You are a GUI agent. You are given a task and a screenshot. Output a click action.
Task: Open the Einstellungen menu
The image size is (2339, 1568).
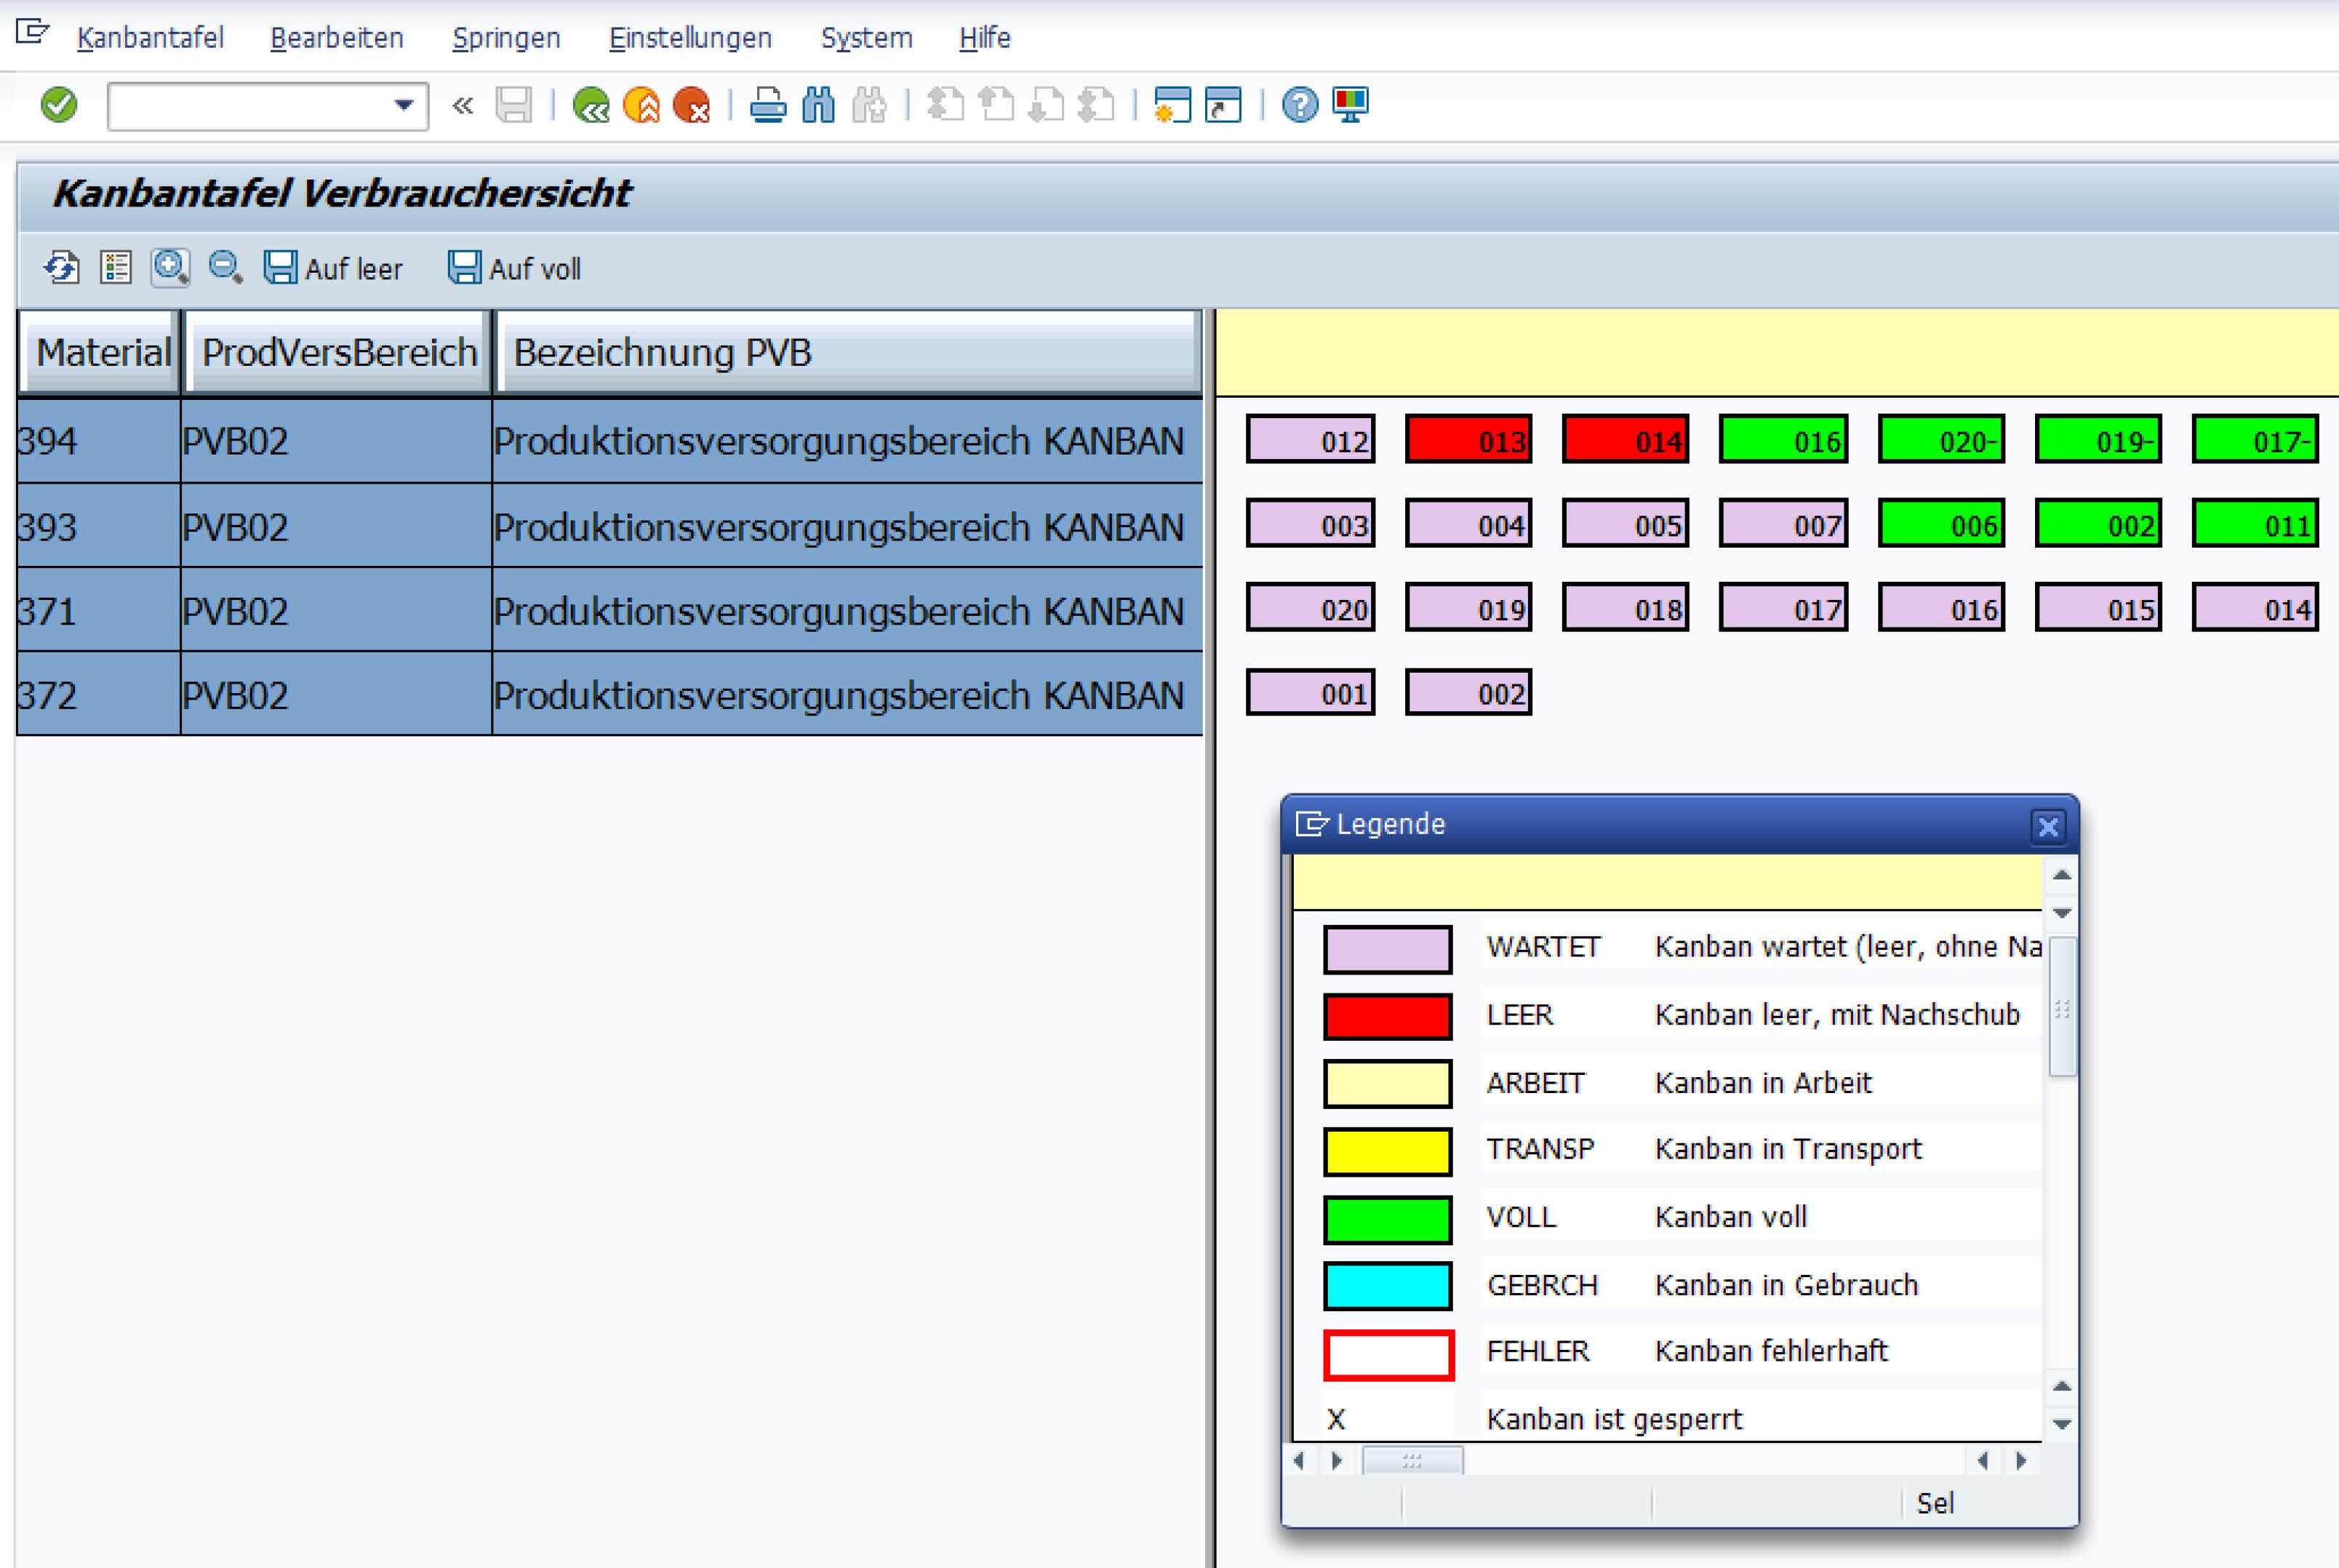(x=690, y=38)
